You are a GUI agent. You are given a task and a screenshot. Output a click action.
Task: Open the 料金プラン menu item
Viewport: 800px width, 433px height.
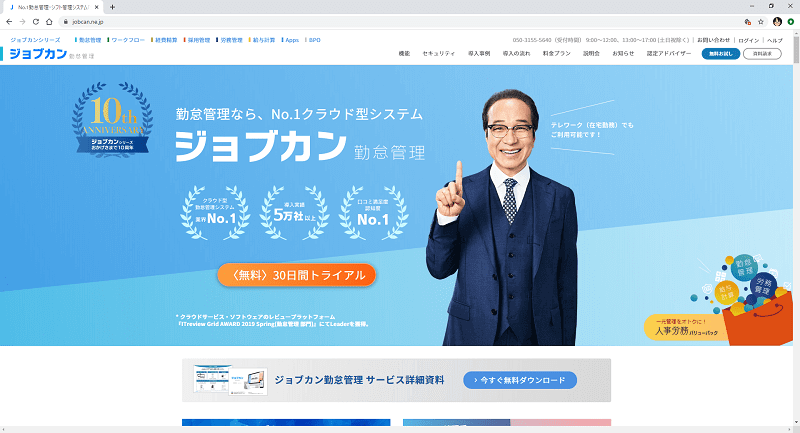click(557, 54)
